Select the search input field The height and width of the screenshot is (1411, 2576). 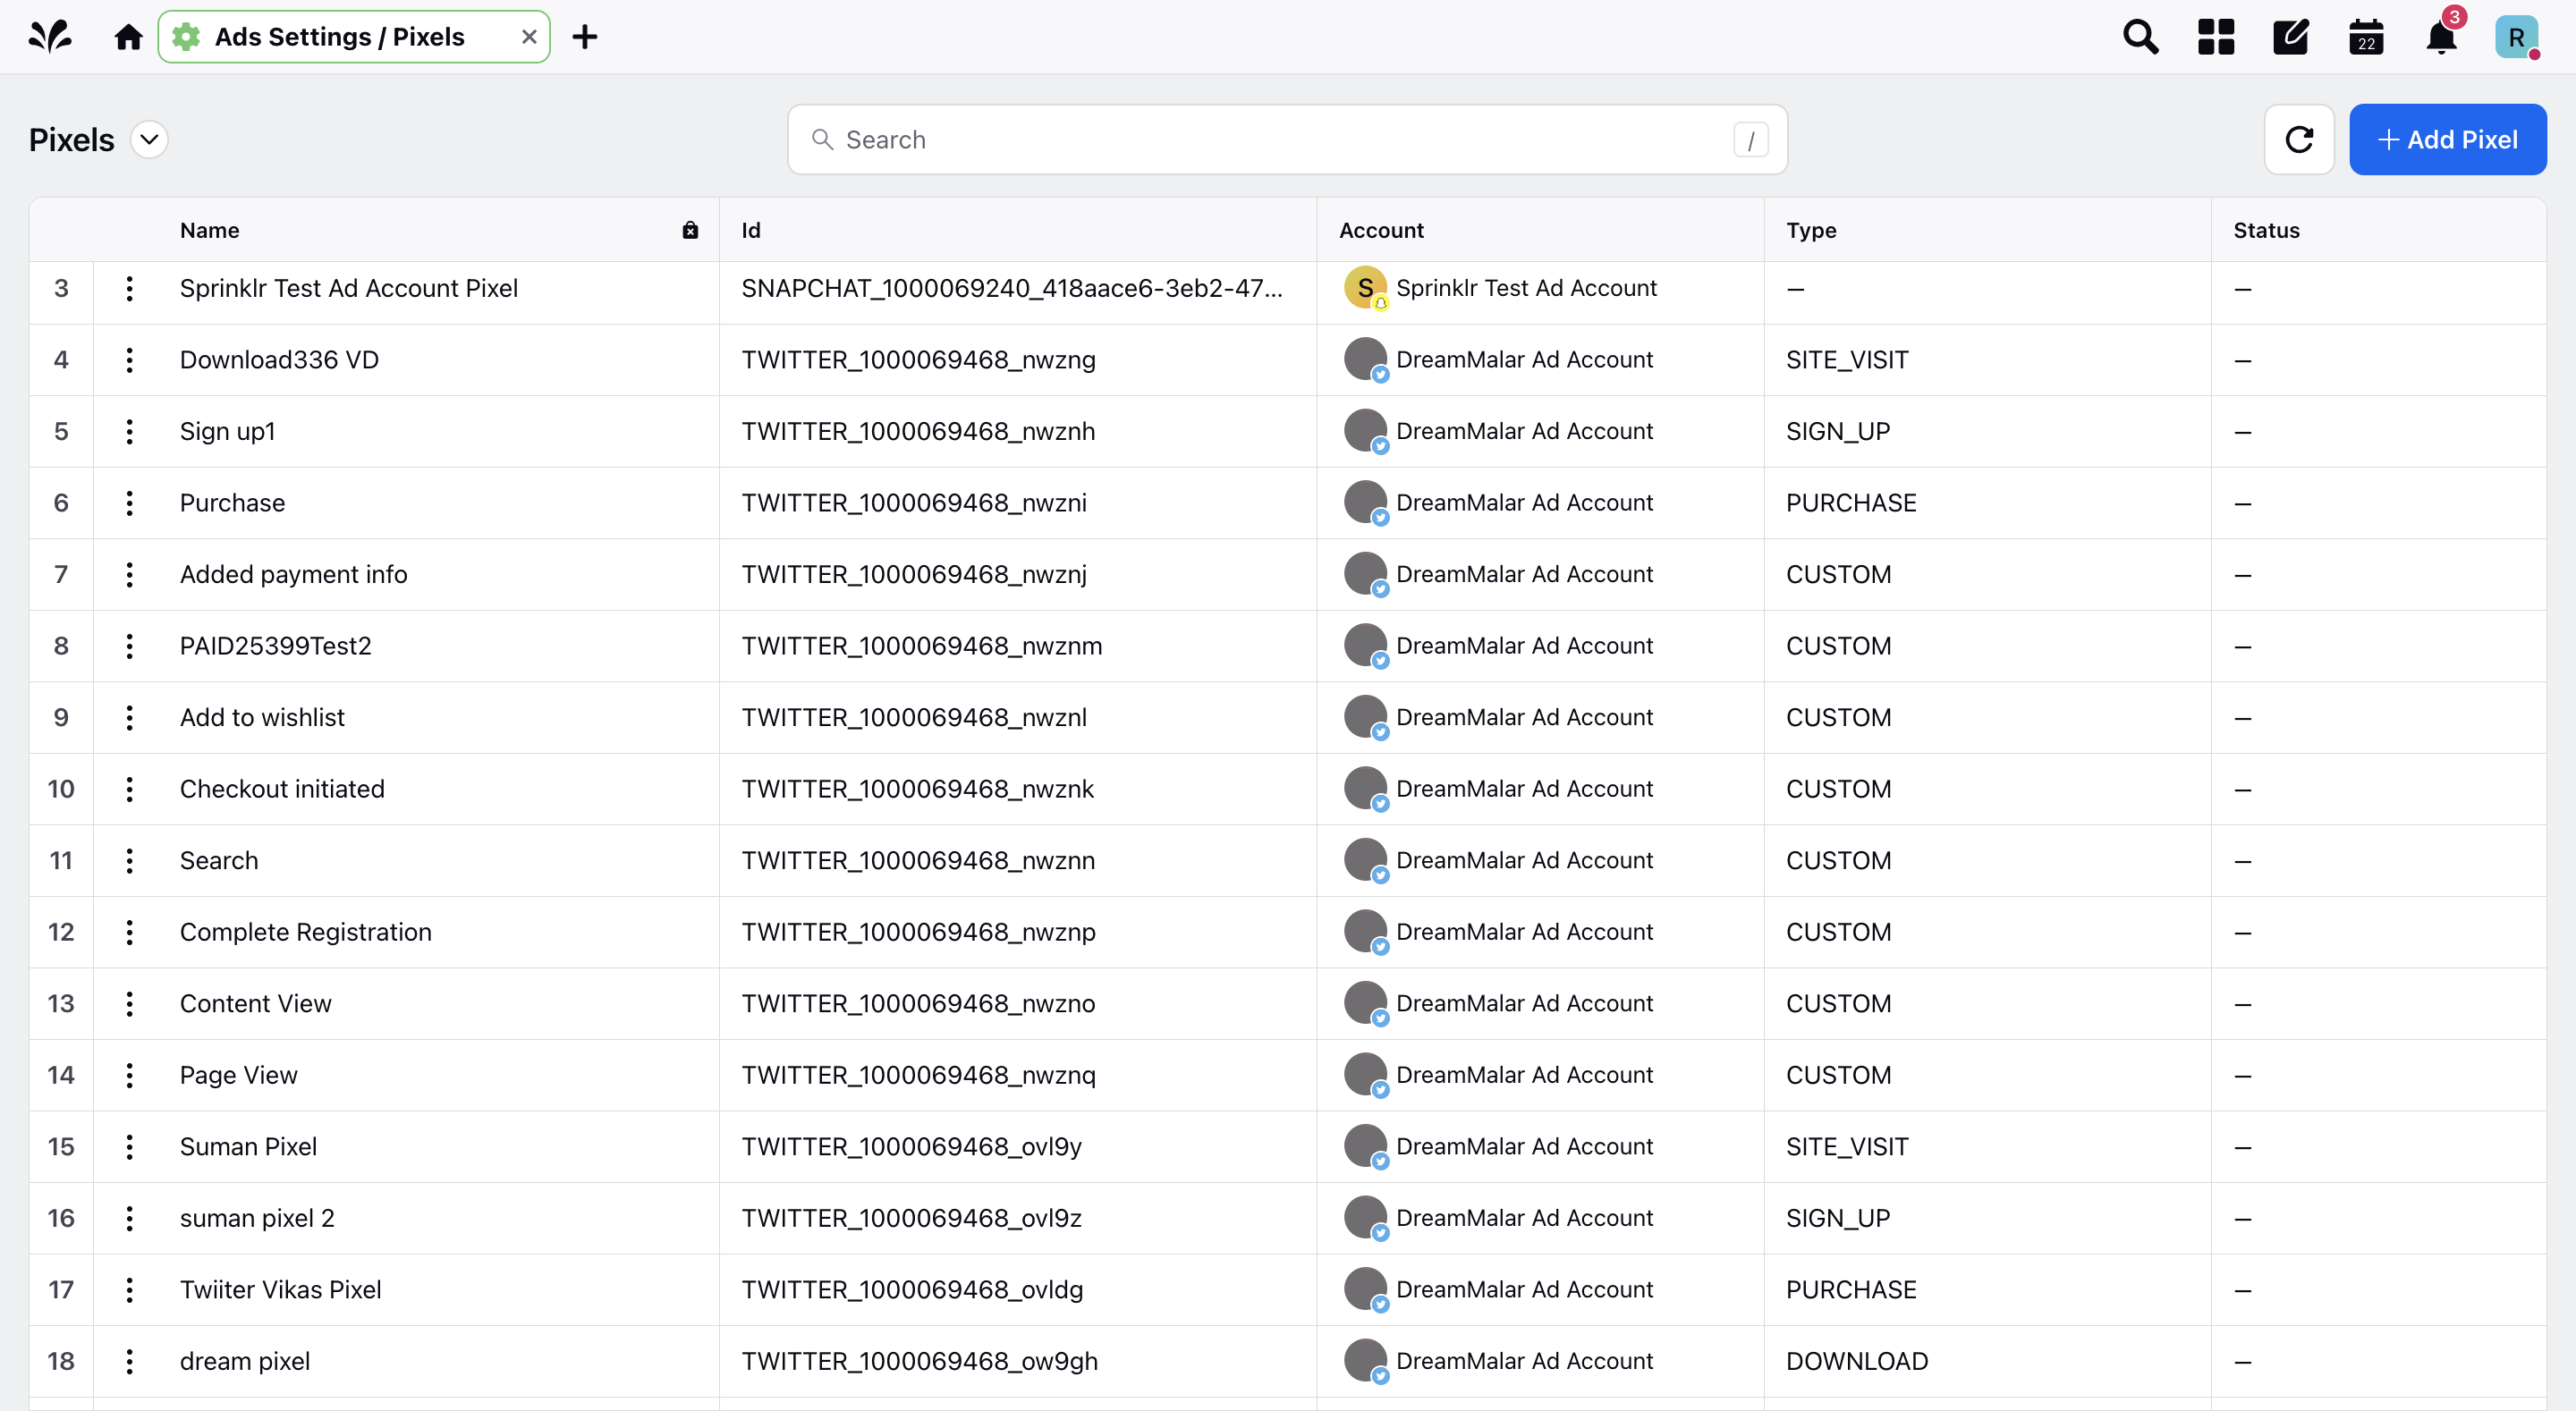1288,139
